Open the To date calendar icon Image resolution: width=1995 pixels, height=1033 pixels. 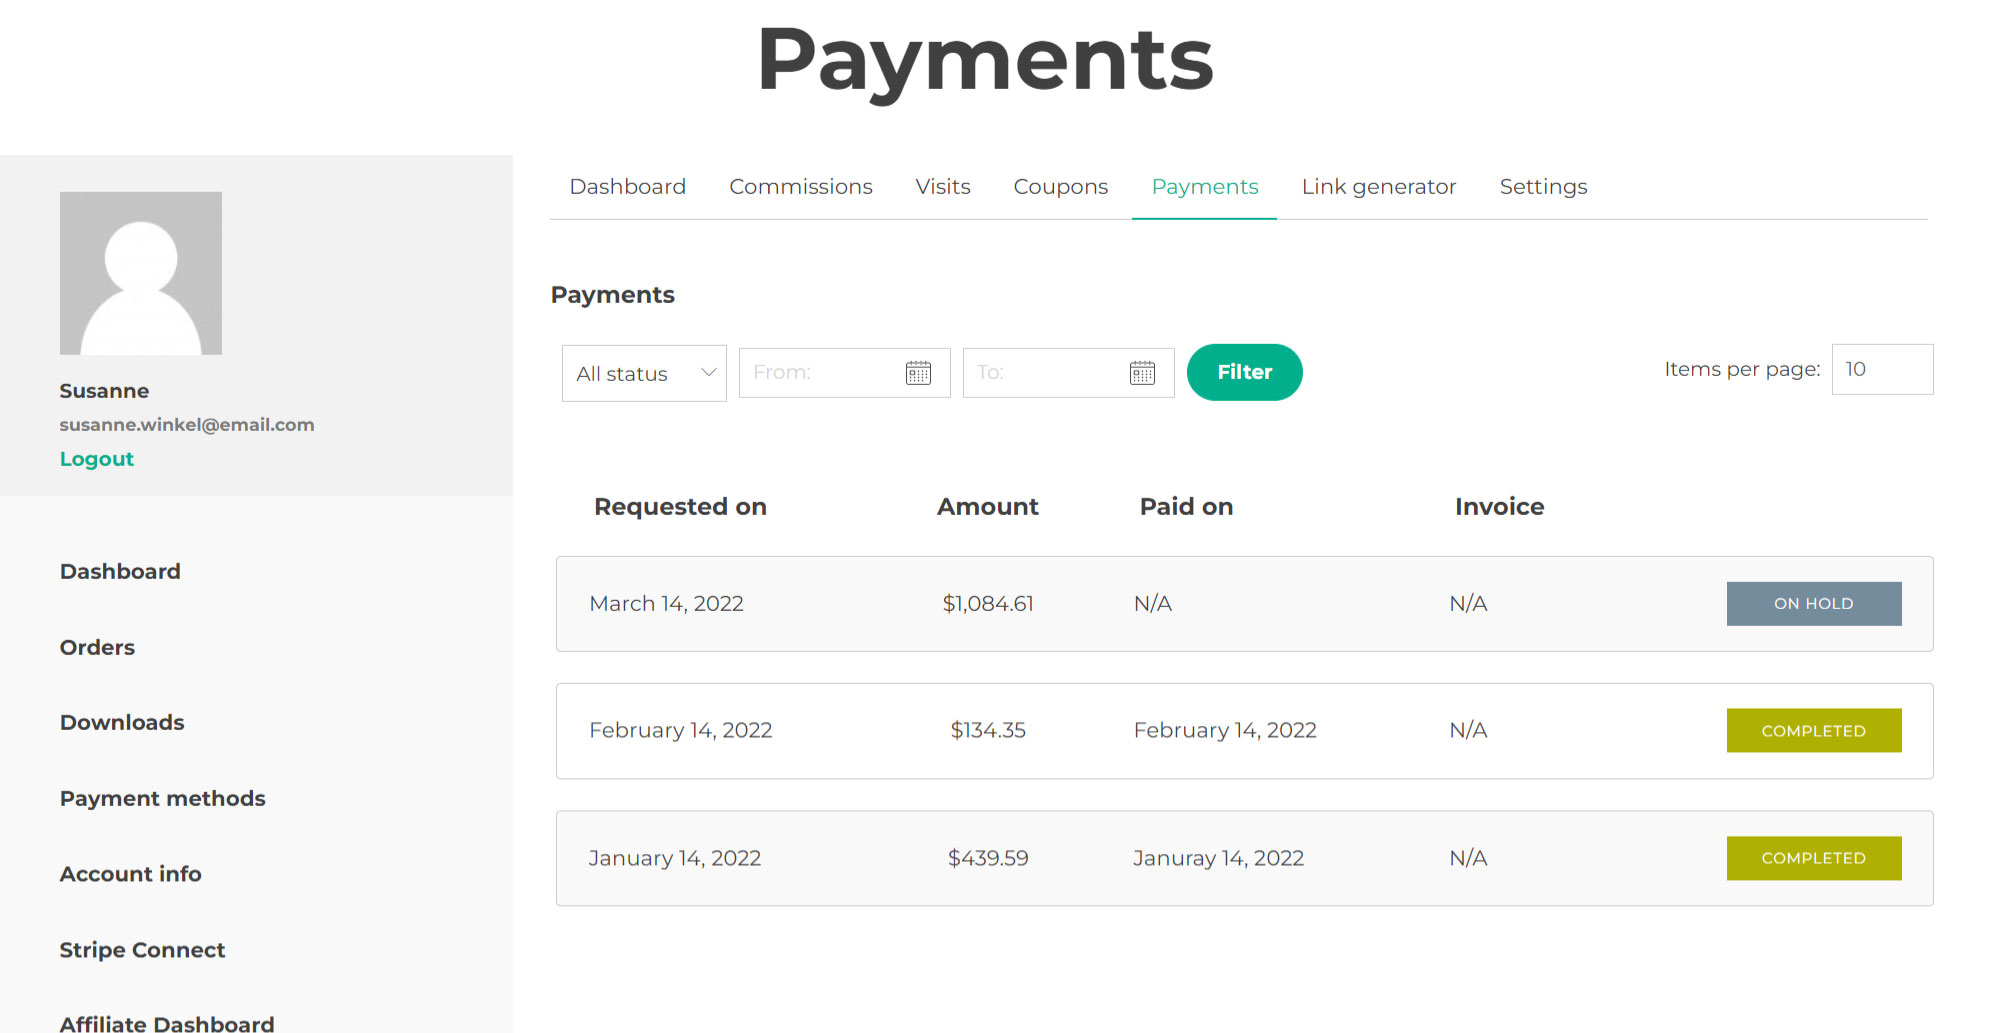pos(1142,373)
